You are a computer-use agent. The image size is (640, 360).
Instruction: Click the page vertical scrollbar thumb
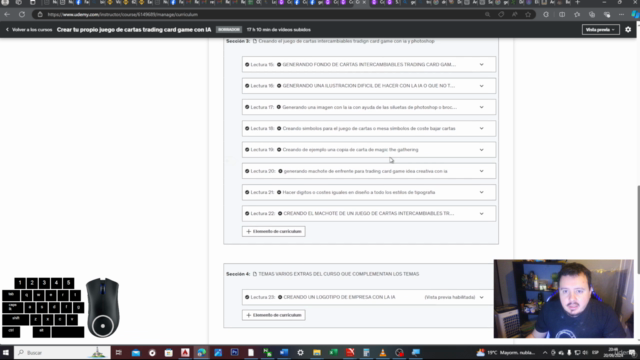pyautogui.click(x=638, y=230)
